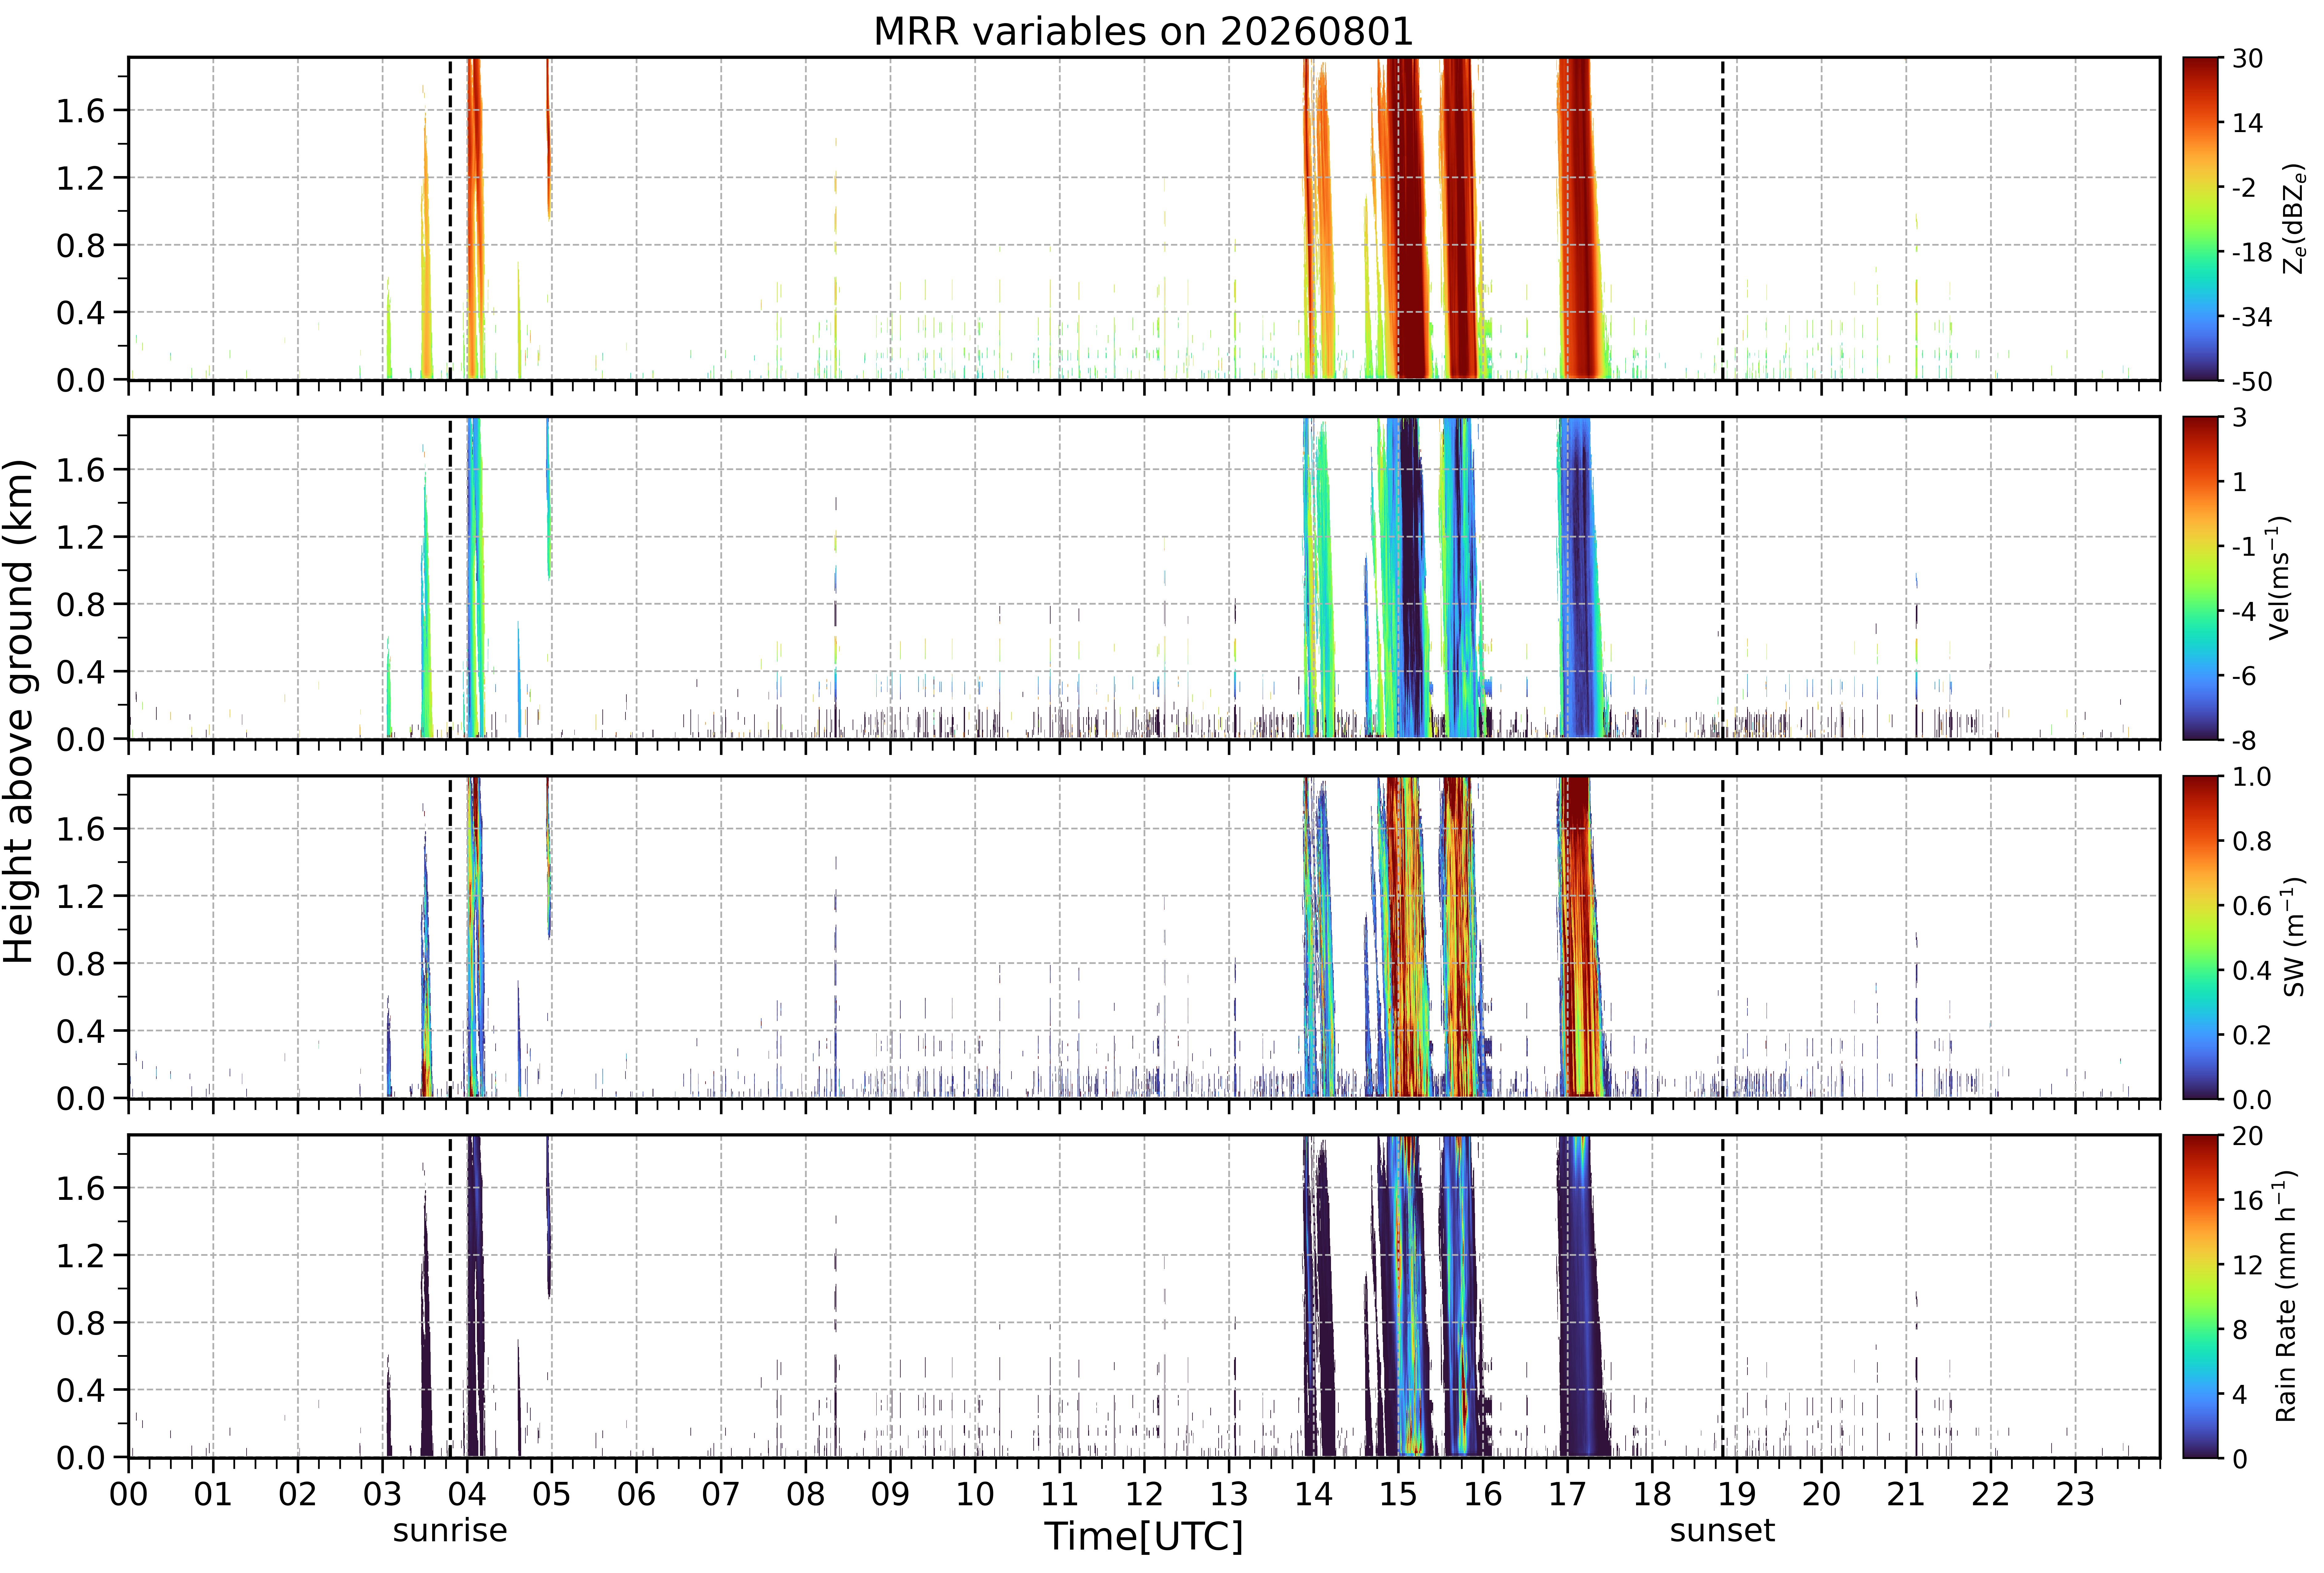This screenshot has height=1573, width=2324.
Task: Click the 23 hour tick label
Action: 2075,1494
